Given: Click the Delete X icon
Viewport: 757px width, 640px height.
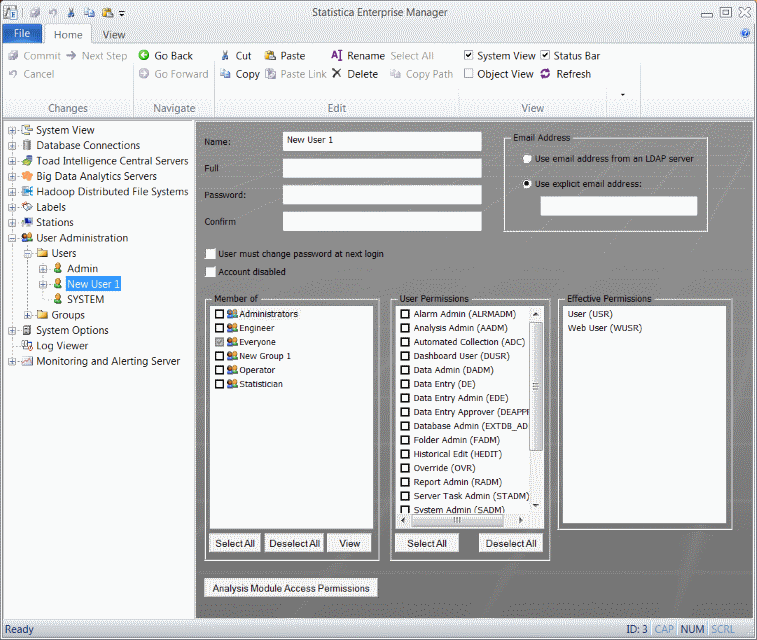Looking at the screenshot, I should coord(337,74).
